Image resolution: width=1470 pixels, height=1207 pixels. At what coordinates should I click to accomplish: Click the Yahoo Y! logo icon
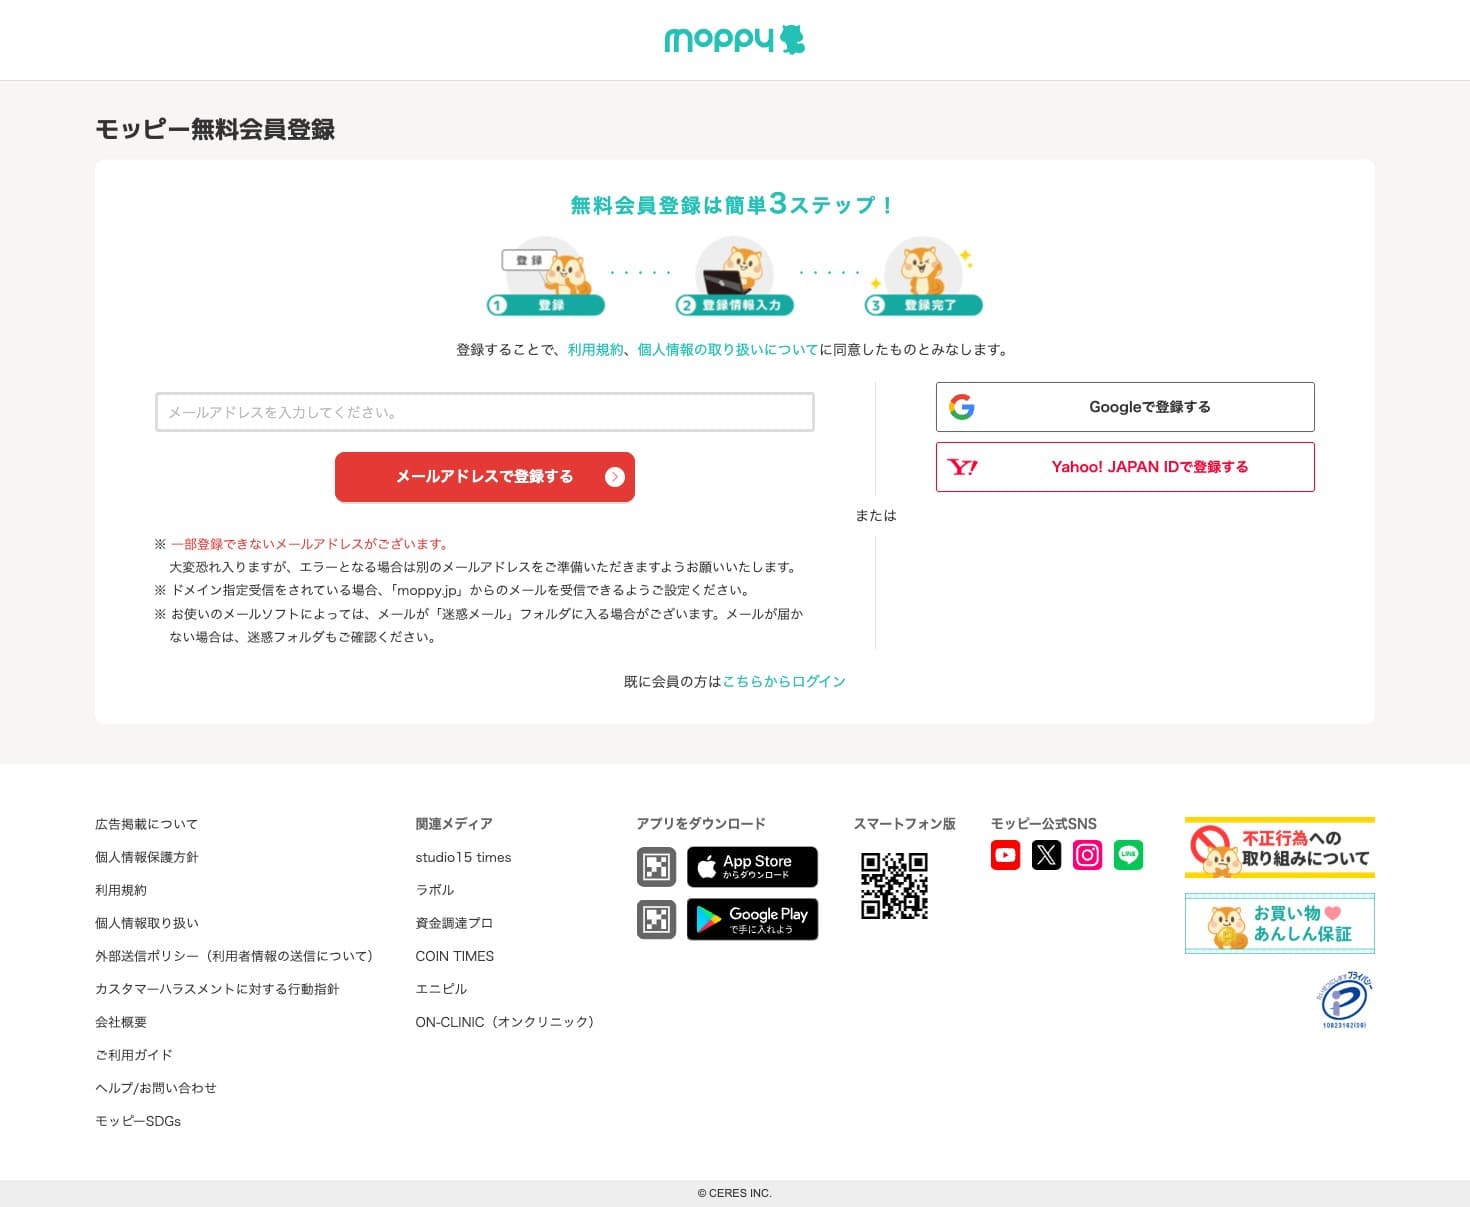click(962, 467)
